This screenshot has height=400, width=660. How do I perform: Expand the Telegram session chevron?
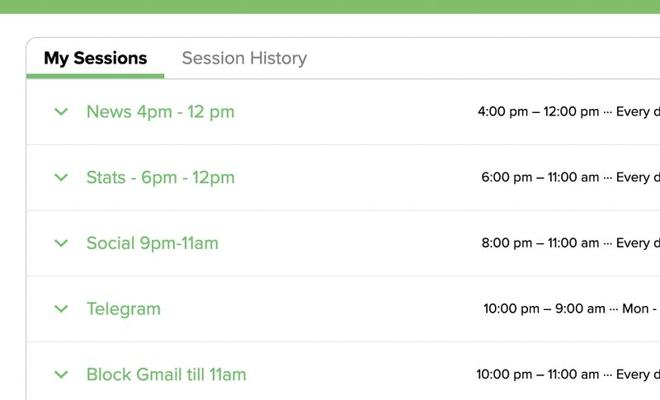61,309
